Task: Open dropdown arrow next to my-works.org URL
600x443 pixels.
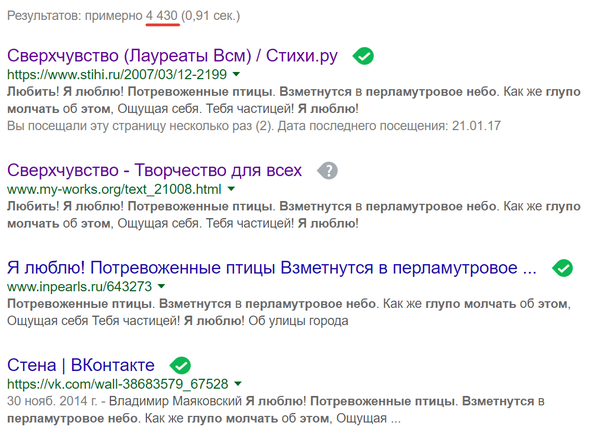Action: (x=231, y=189)
